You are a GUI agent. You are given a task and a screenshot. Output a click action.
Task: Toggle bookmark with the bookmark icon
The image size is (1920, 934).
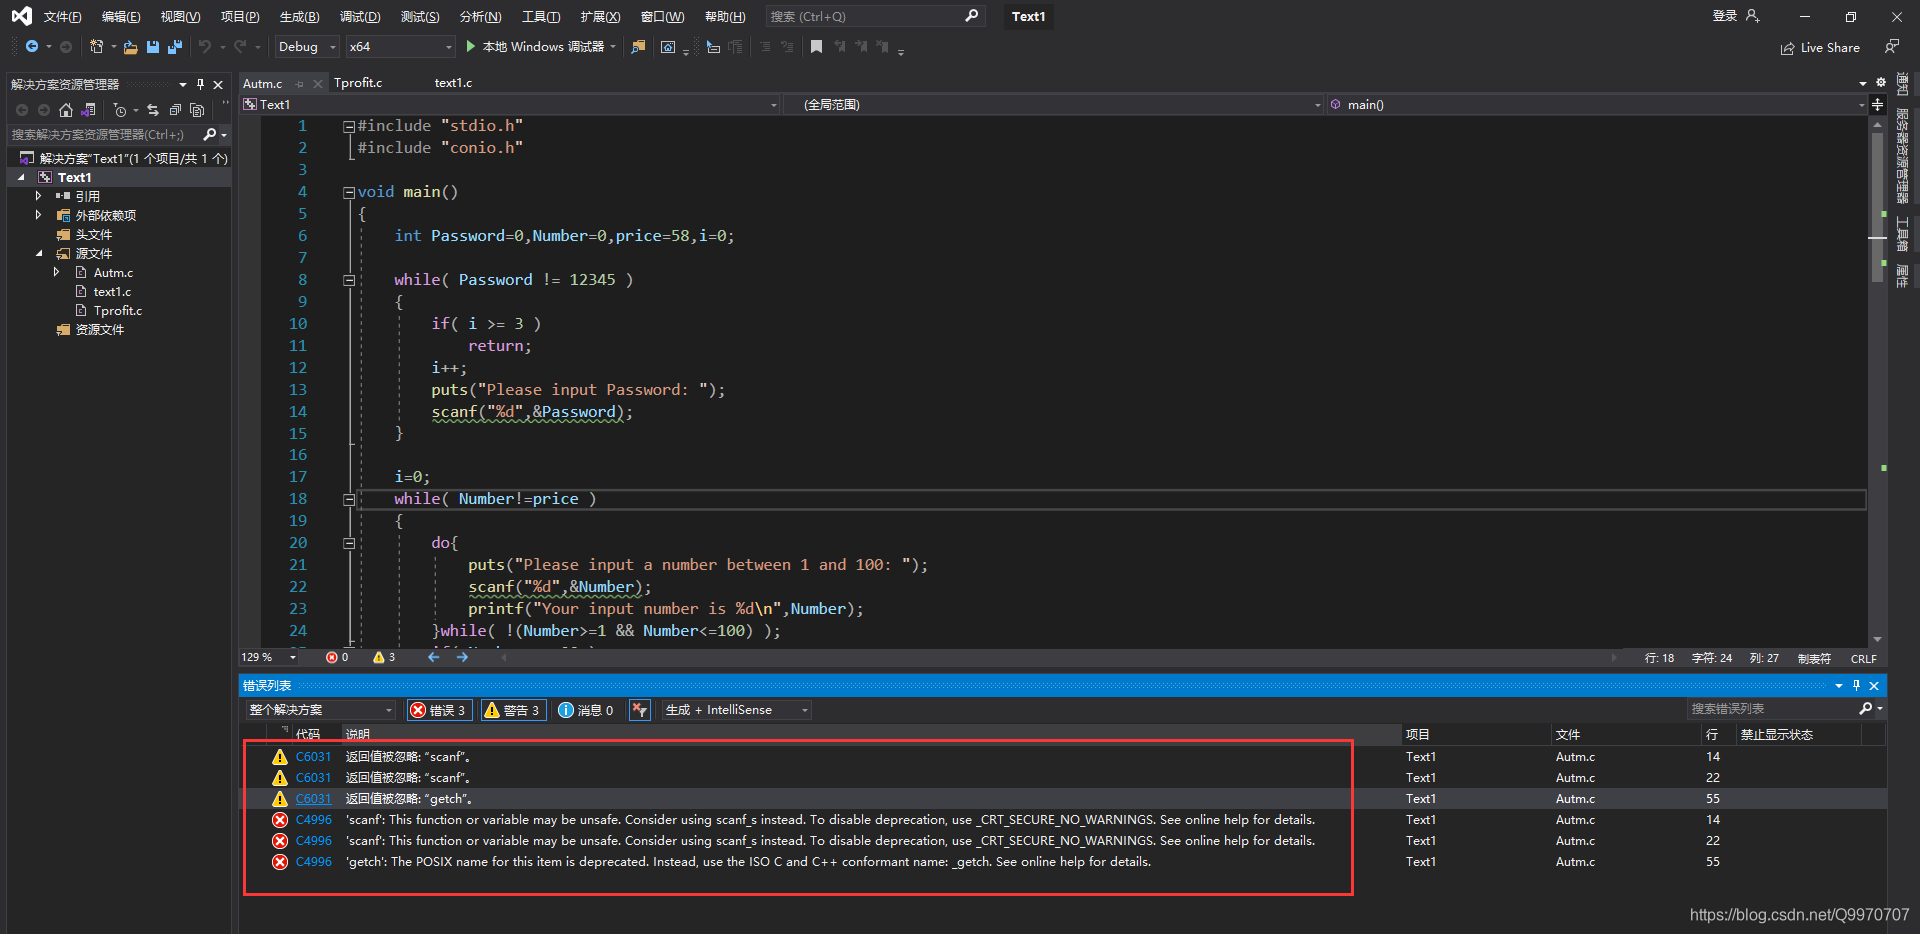click(x=816, y=47)
